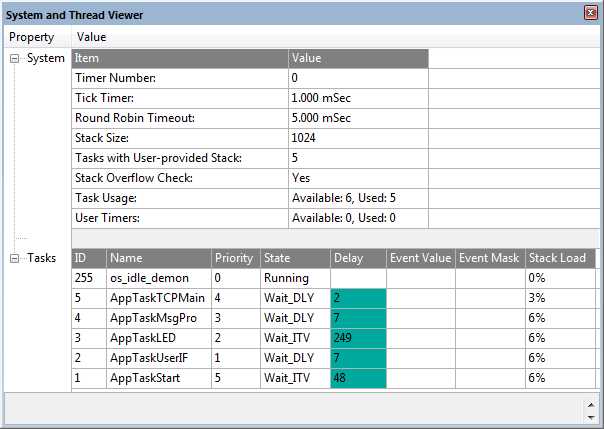Click the Item header in System table
The height and width of the screenshot is (429, 604).
180,59
